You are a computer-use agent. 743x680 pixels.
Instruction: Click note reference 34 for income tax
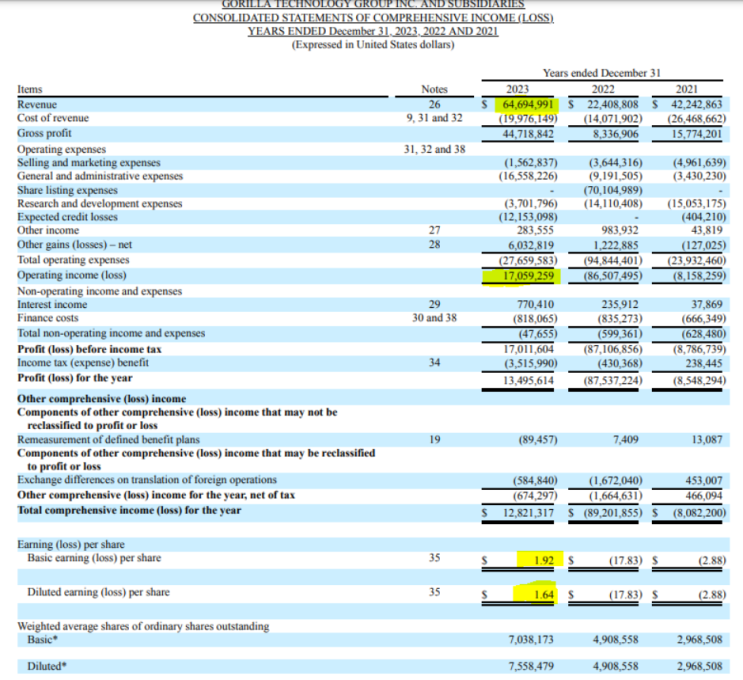(x=434, y=363)
